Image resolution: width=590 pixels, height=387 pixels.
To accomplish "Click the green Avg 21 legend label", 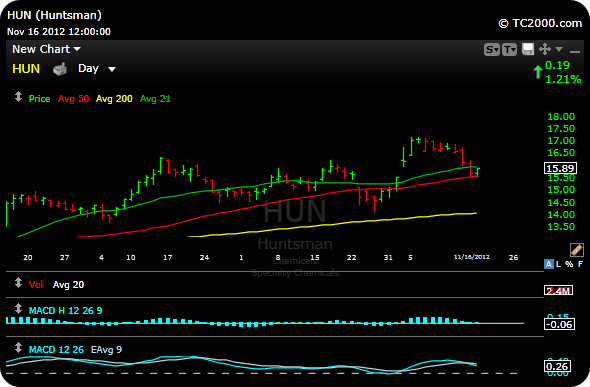I will click(155, 99).
